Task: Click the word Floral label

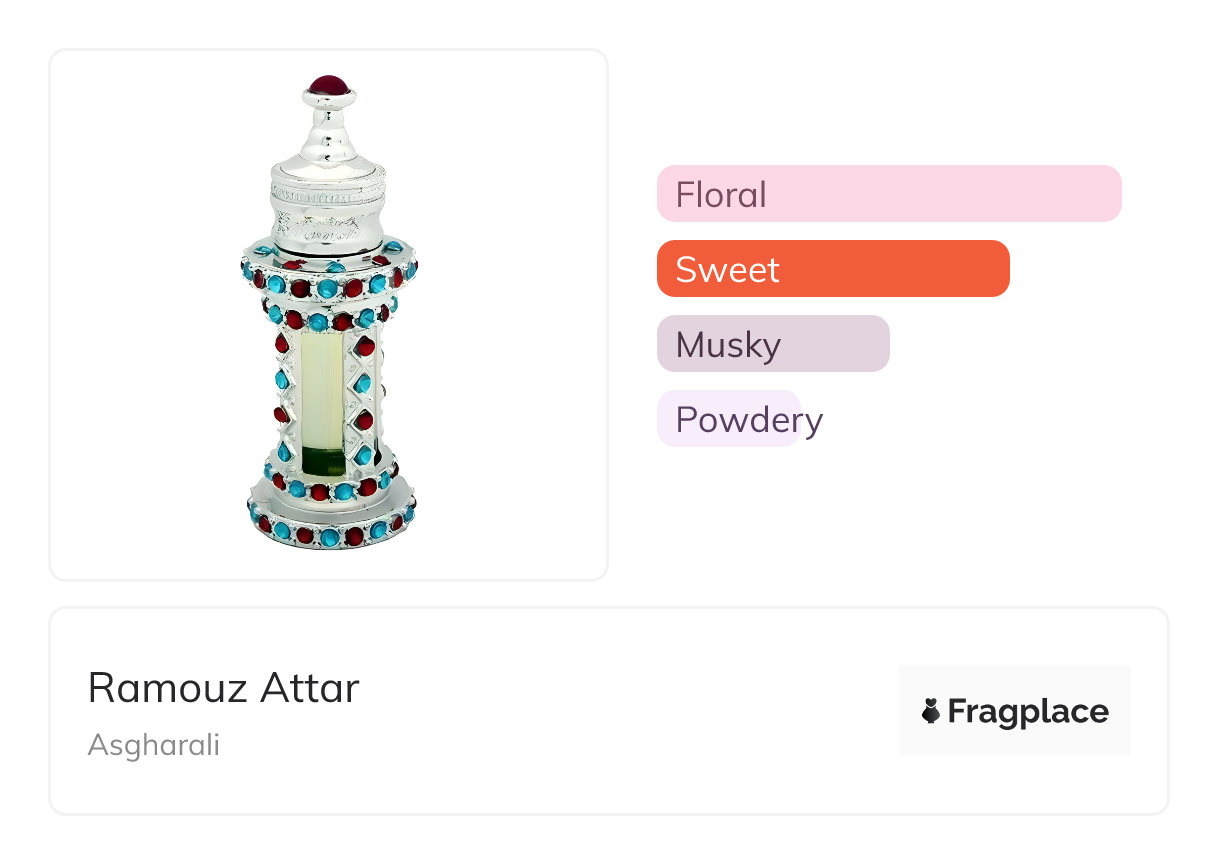Action: (721, 194)
